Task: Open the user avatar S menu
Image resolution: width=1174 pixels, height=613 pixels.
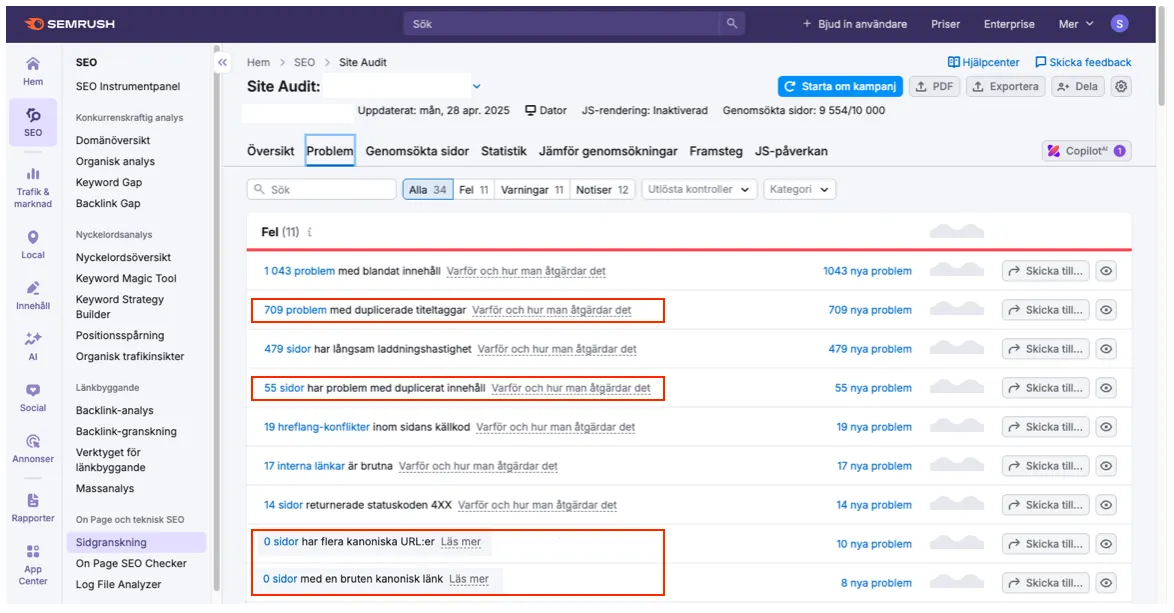Action: [x=1119, y=24]
